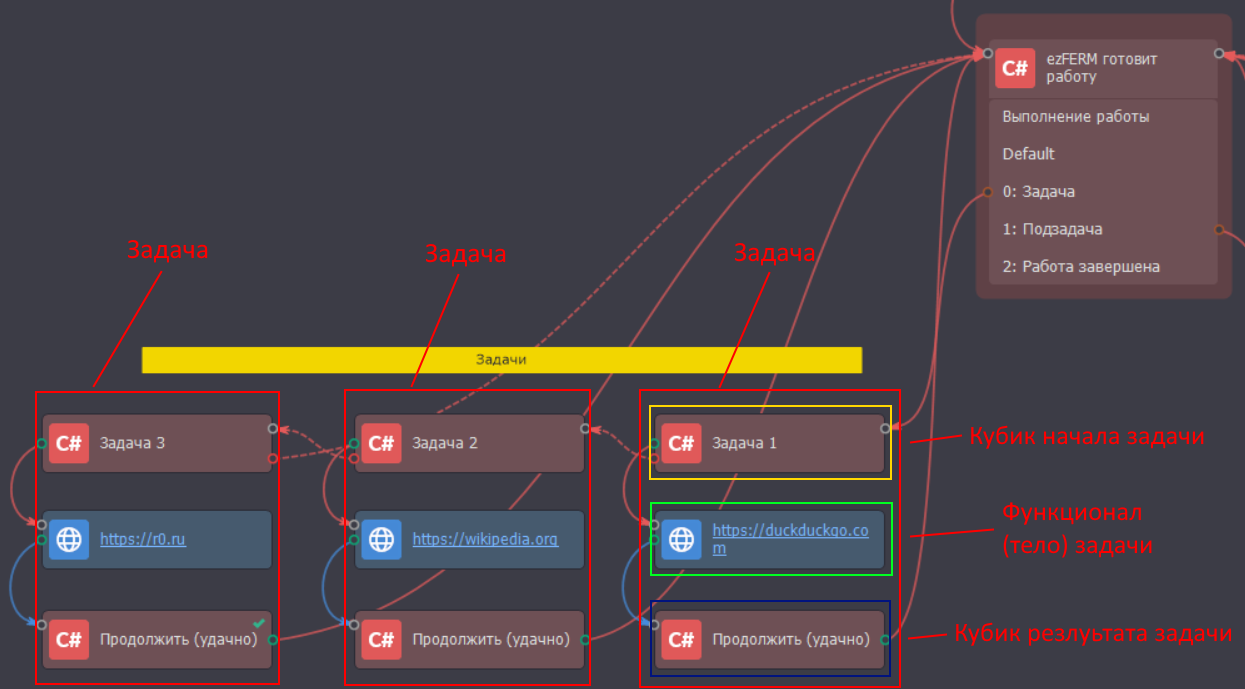Click the C# icon of Задача 2 block
The height and width of the screenshot is (689, 1245).
tap(381, 443)
